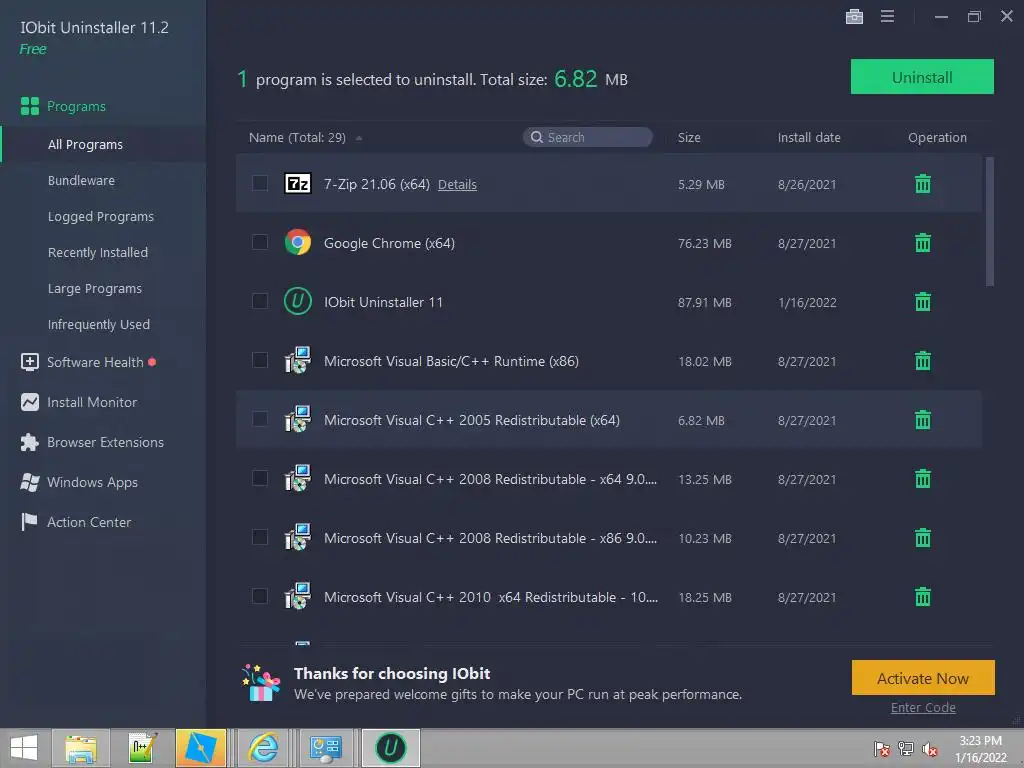The height and width of the screenshot is (768, 1024).
Task: Open Logged Programs category
Action: click(x=101, y=216)
